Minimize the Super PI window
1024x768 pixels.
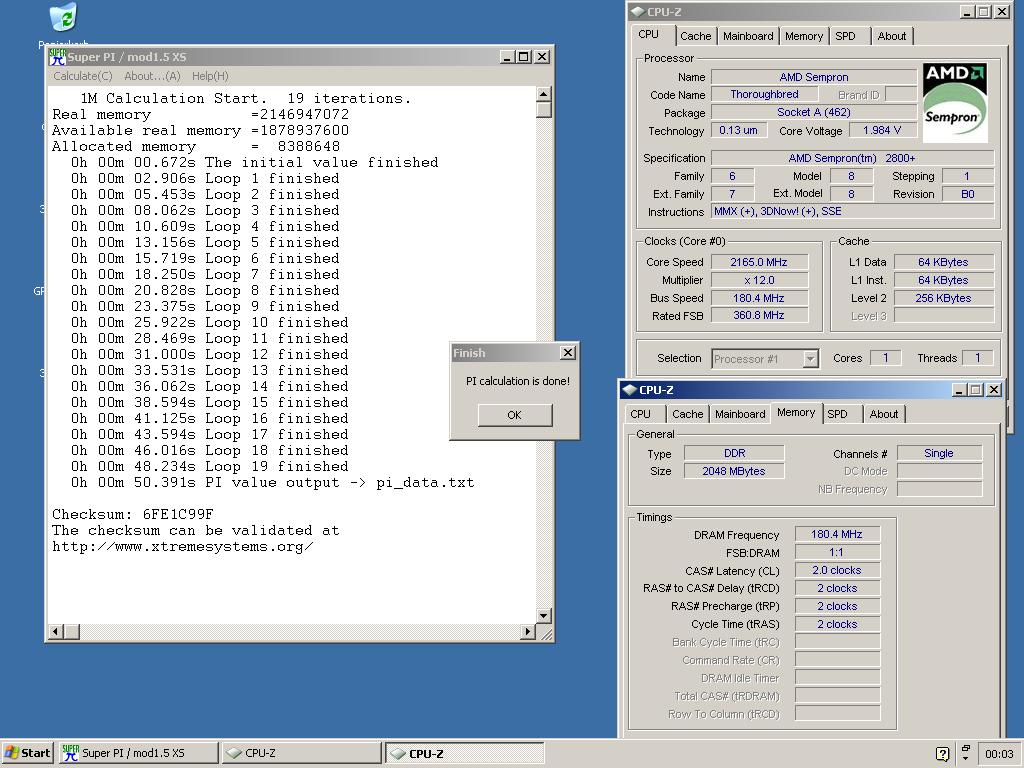point(507,57)
